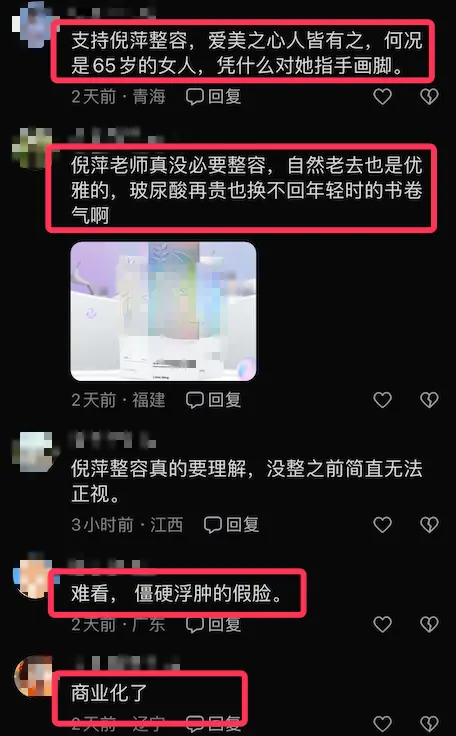Like the 难看 僵硬浮肿的假脸 comment
This screenshot has height=736, width=456.
[382, 624]
